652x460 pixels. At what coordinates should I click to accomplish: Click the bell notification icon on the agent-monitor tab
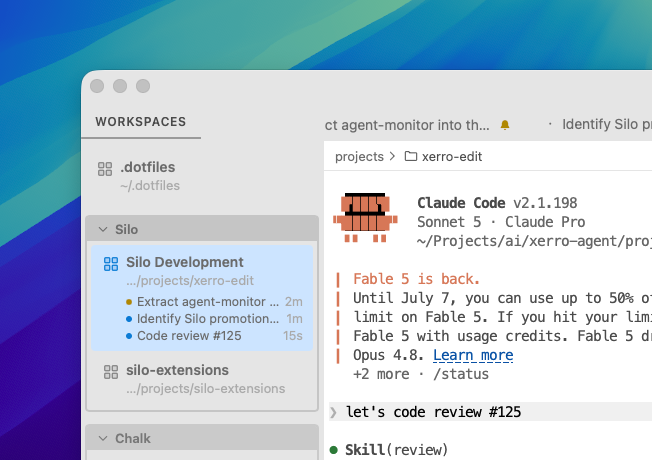(x=505, y=125)
